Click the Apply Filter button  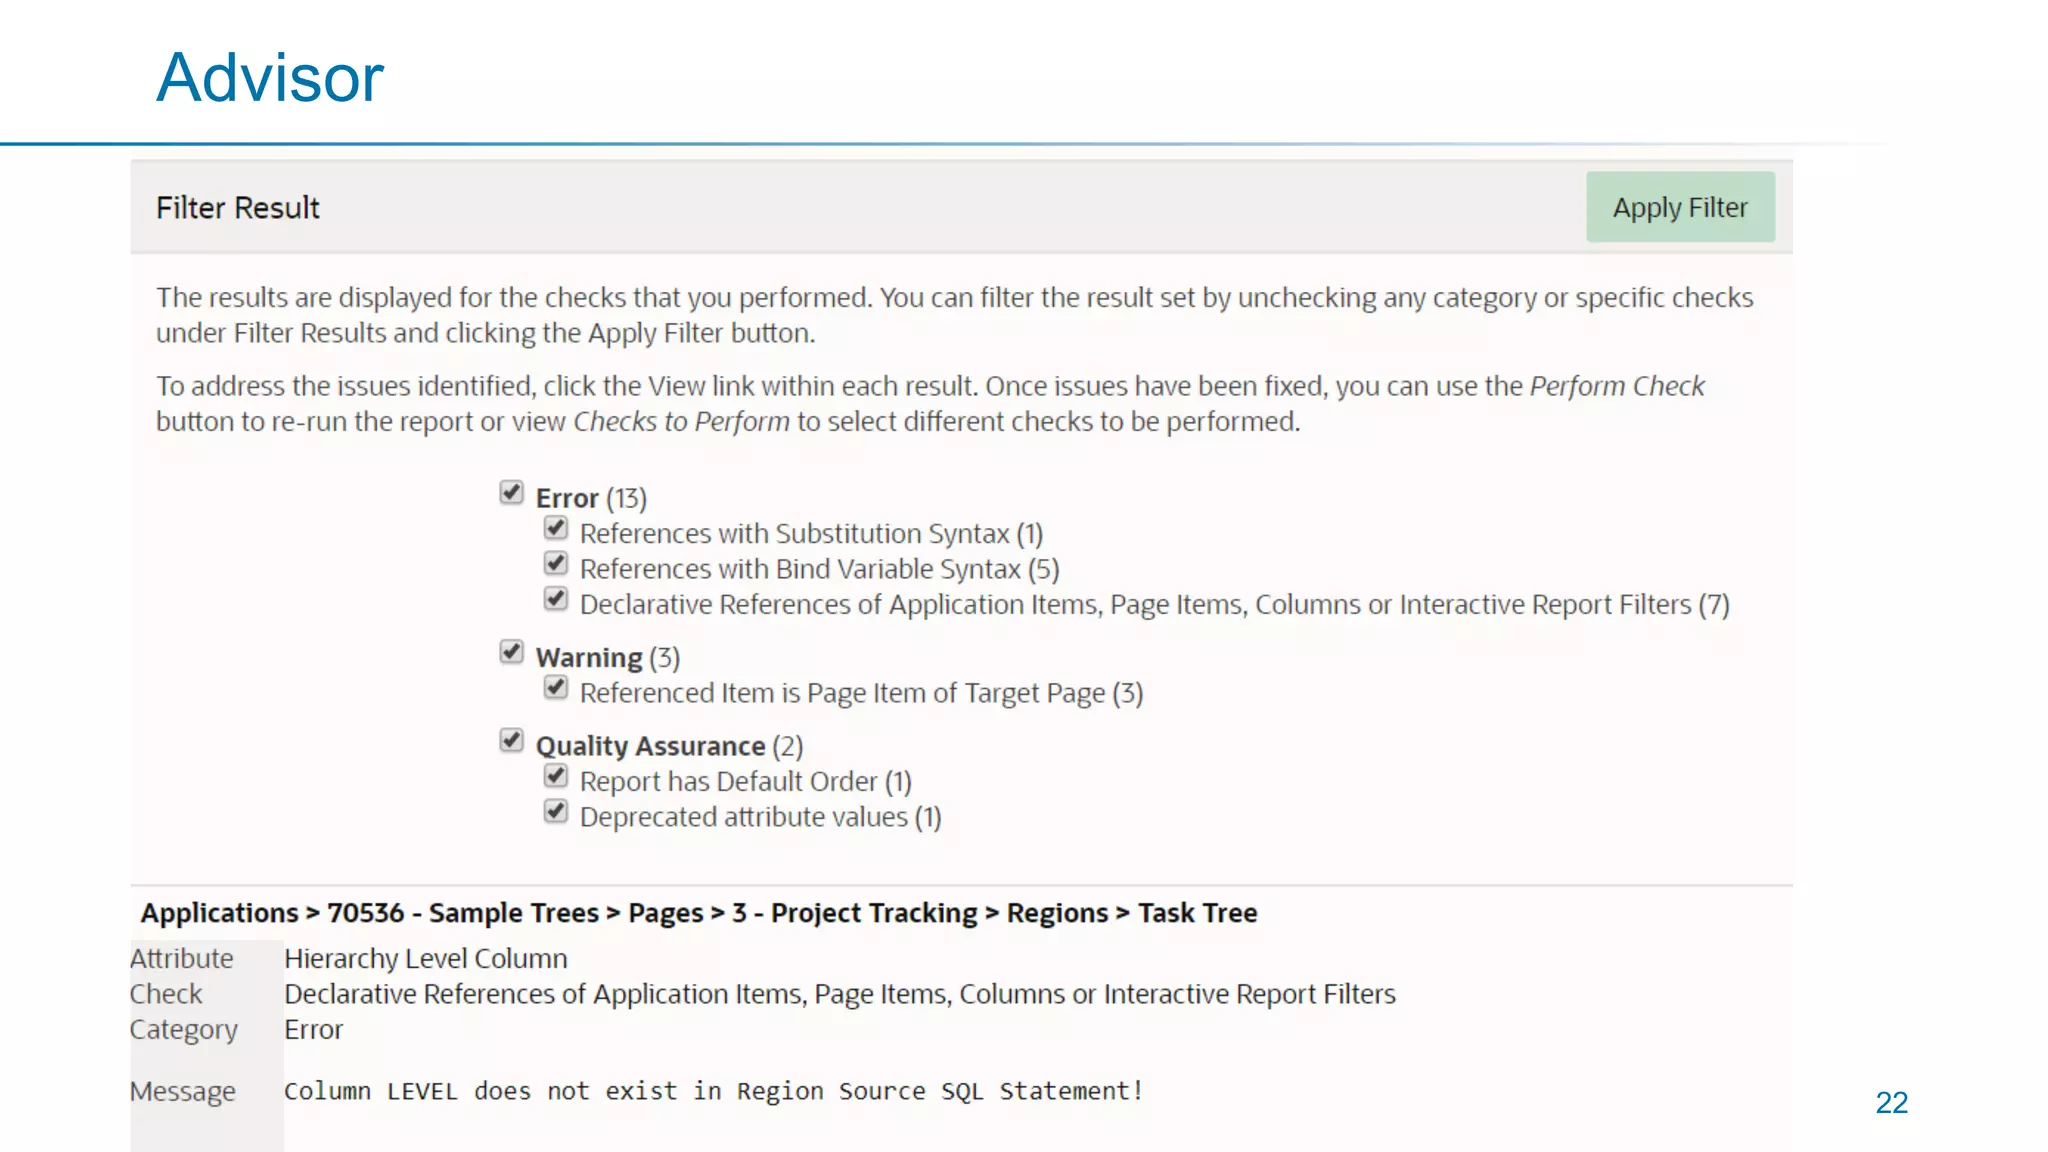coord(1680,207)
